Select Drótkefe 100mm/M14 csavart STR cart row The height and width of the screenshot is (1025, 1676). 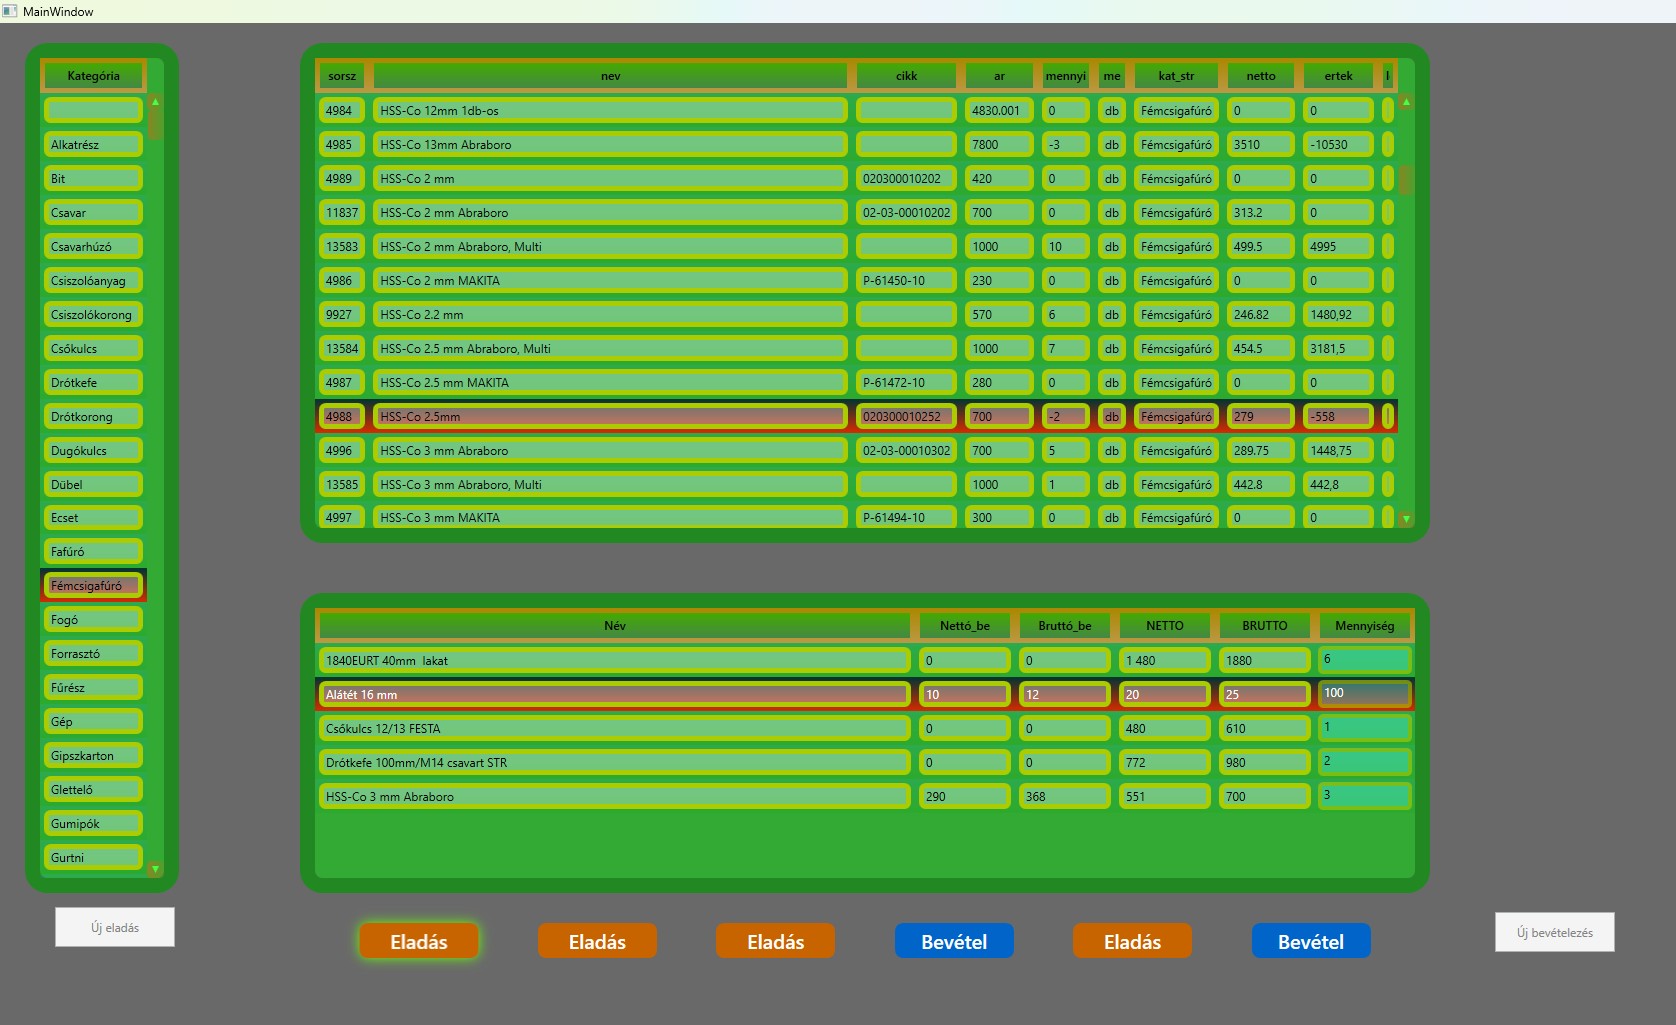tap(613, 763)
